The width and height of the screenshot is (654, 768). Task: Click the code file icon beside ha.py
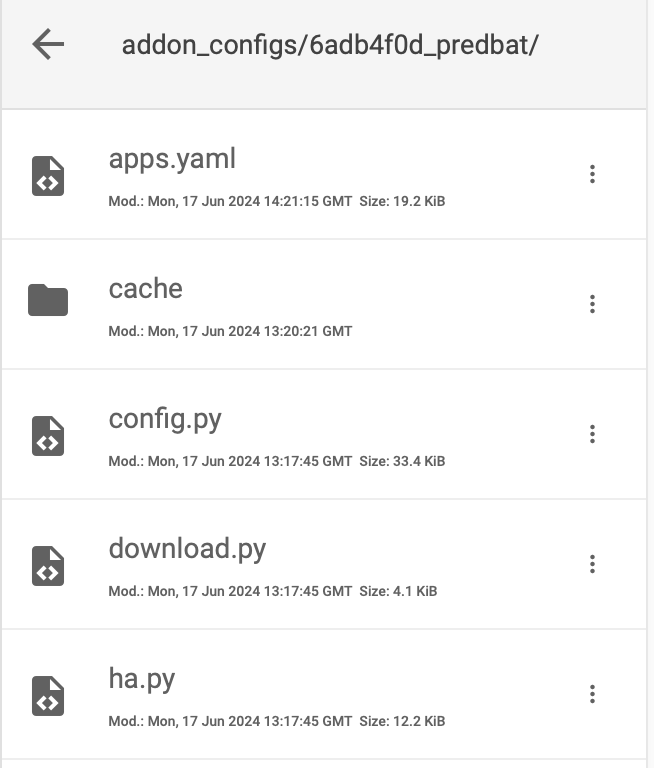48,696
